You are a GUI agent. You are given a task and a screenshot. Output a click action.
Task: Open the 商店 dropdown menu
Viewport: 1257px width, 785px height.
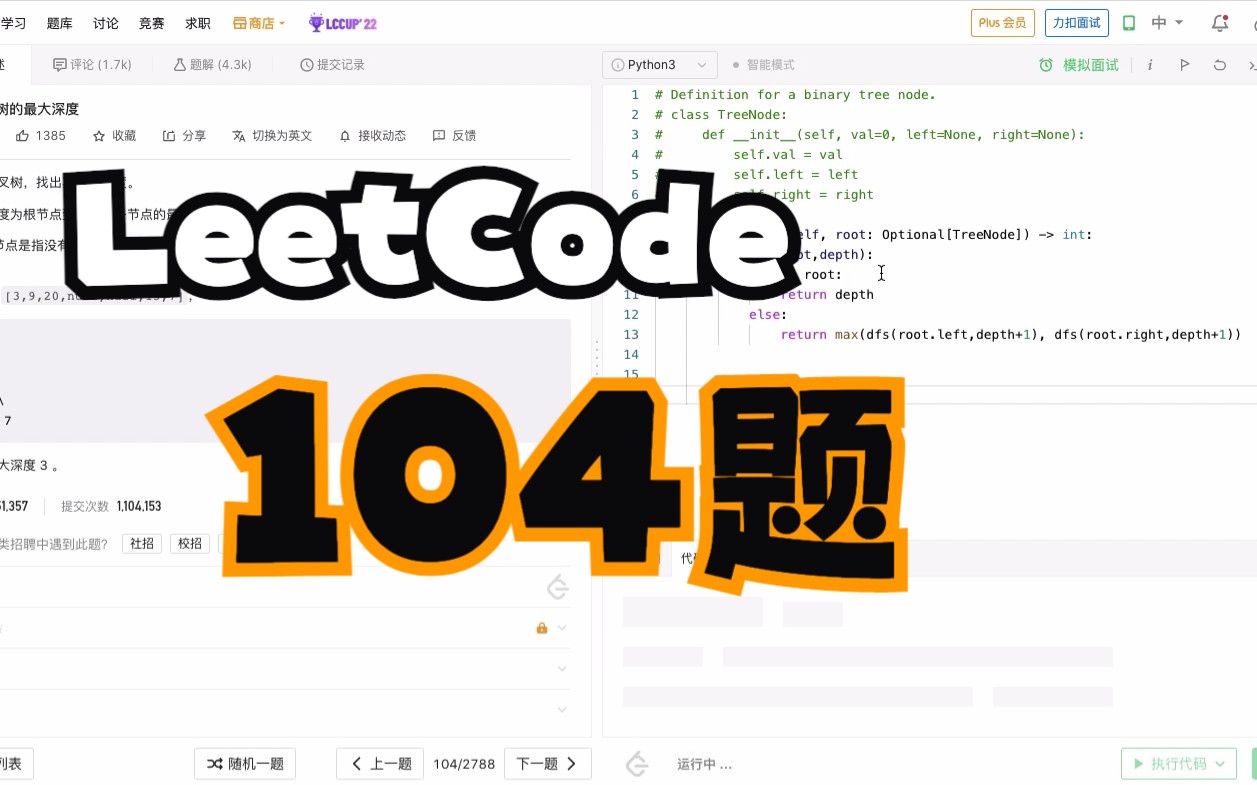tap(258, 21)
